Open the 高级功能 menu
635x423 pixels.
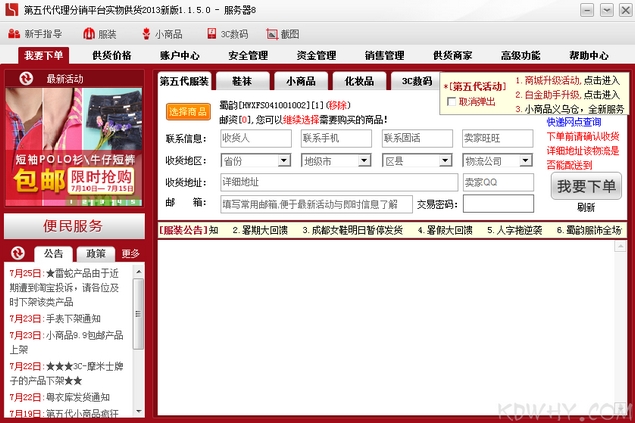click(520, 55)
